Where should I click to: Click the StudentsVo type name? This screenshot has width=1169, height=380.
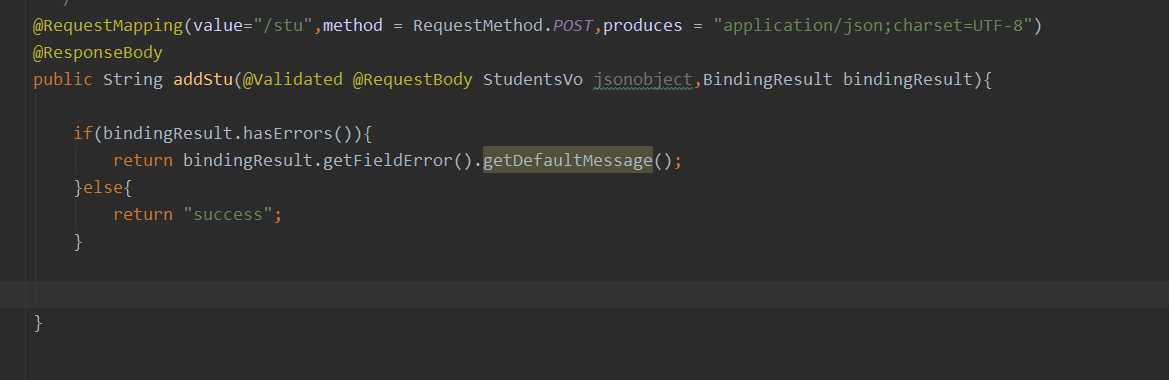[x=533, y=80]
